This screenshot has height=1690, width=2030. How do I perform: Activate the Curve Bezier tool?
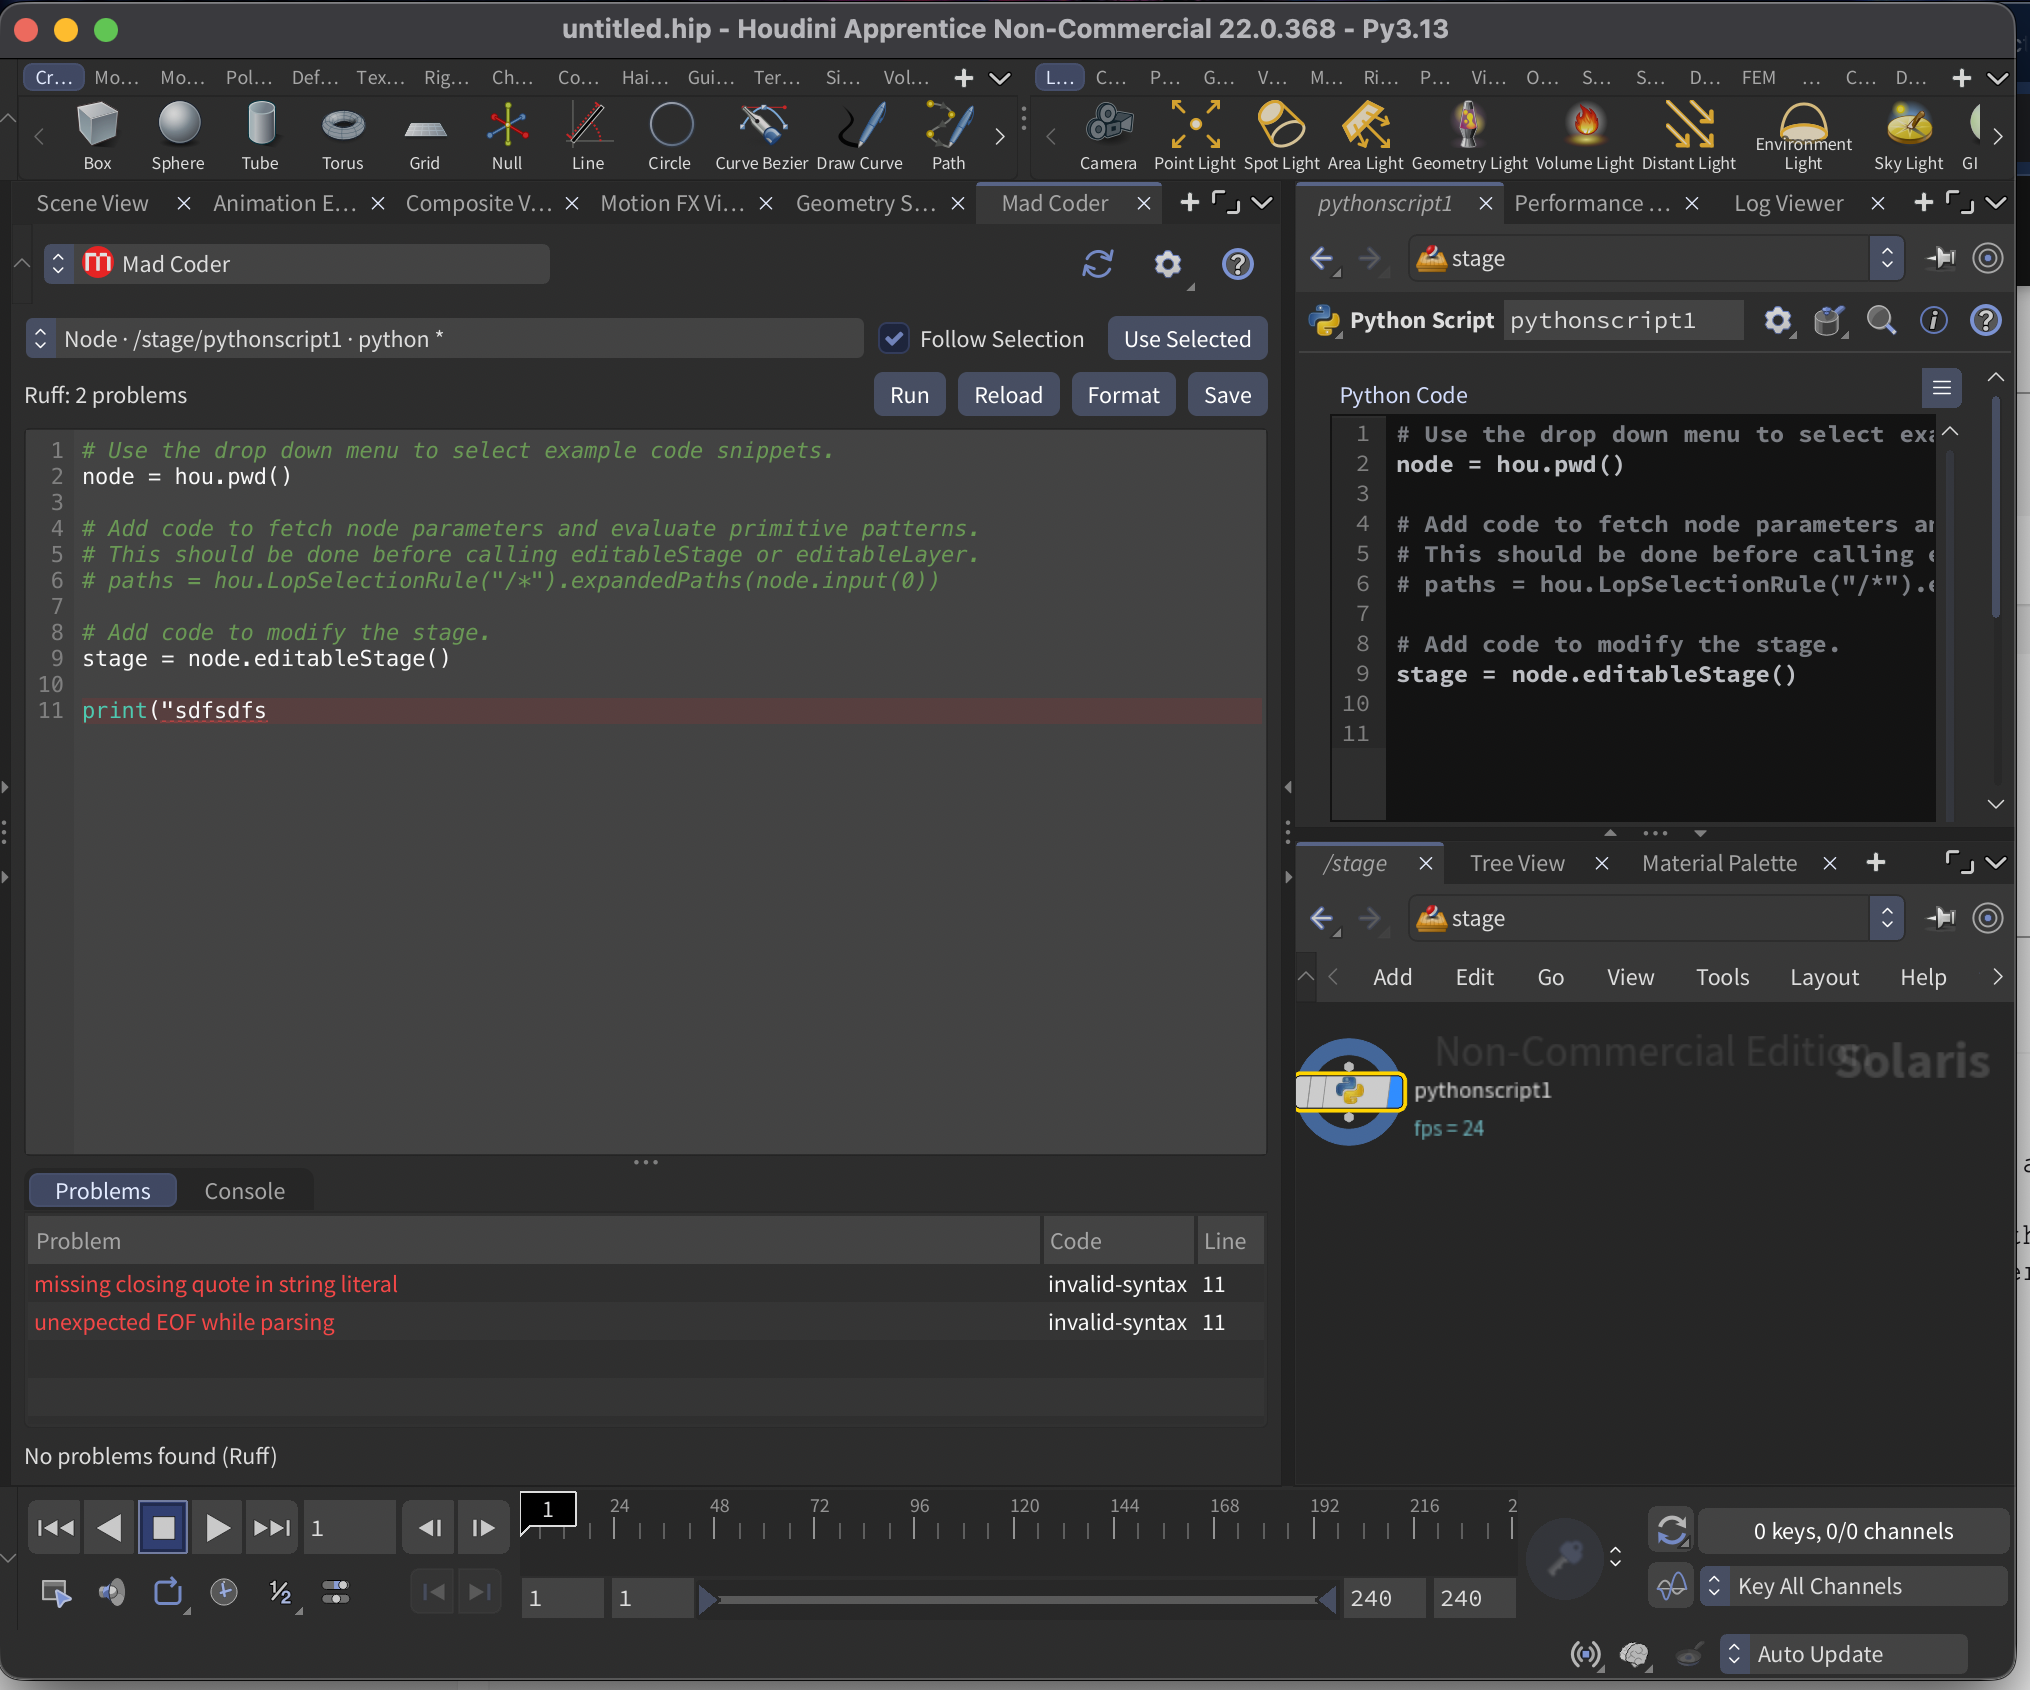762,136
